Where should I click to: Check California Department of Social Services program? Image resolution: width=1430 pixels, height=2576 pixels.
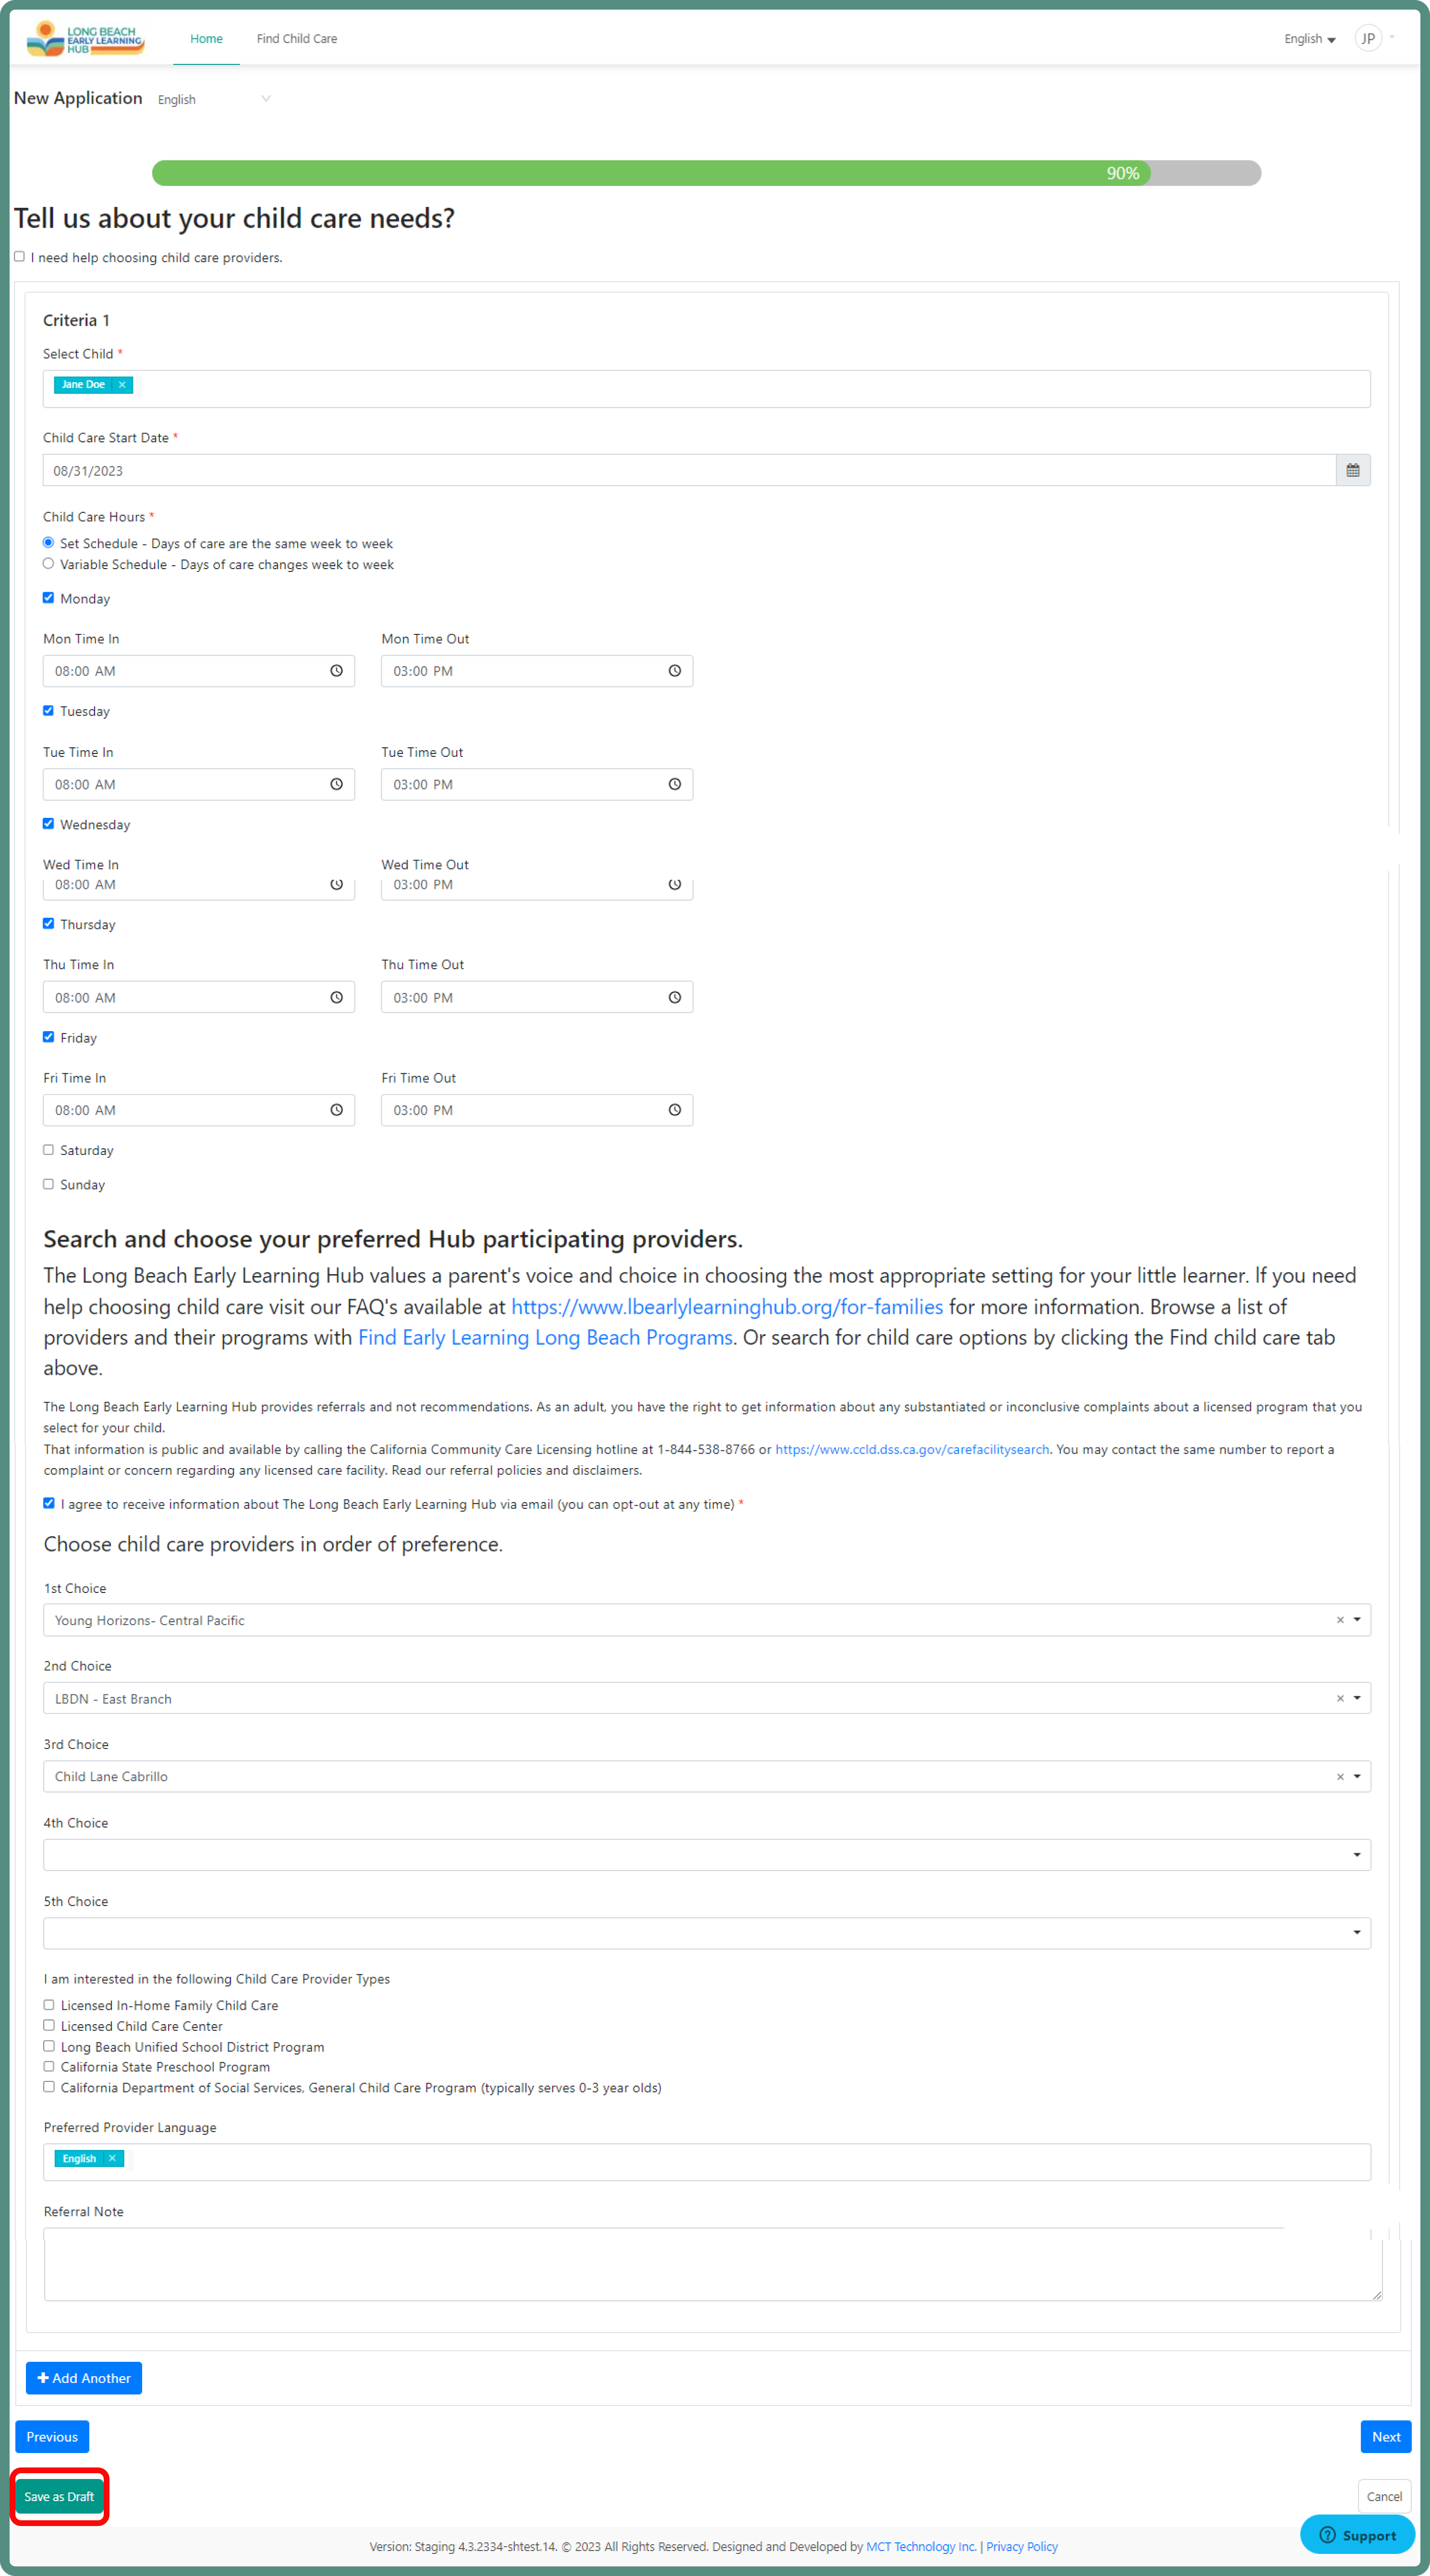(49, 2087)
